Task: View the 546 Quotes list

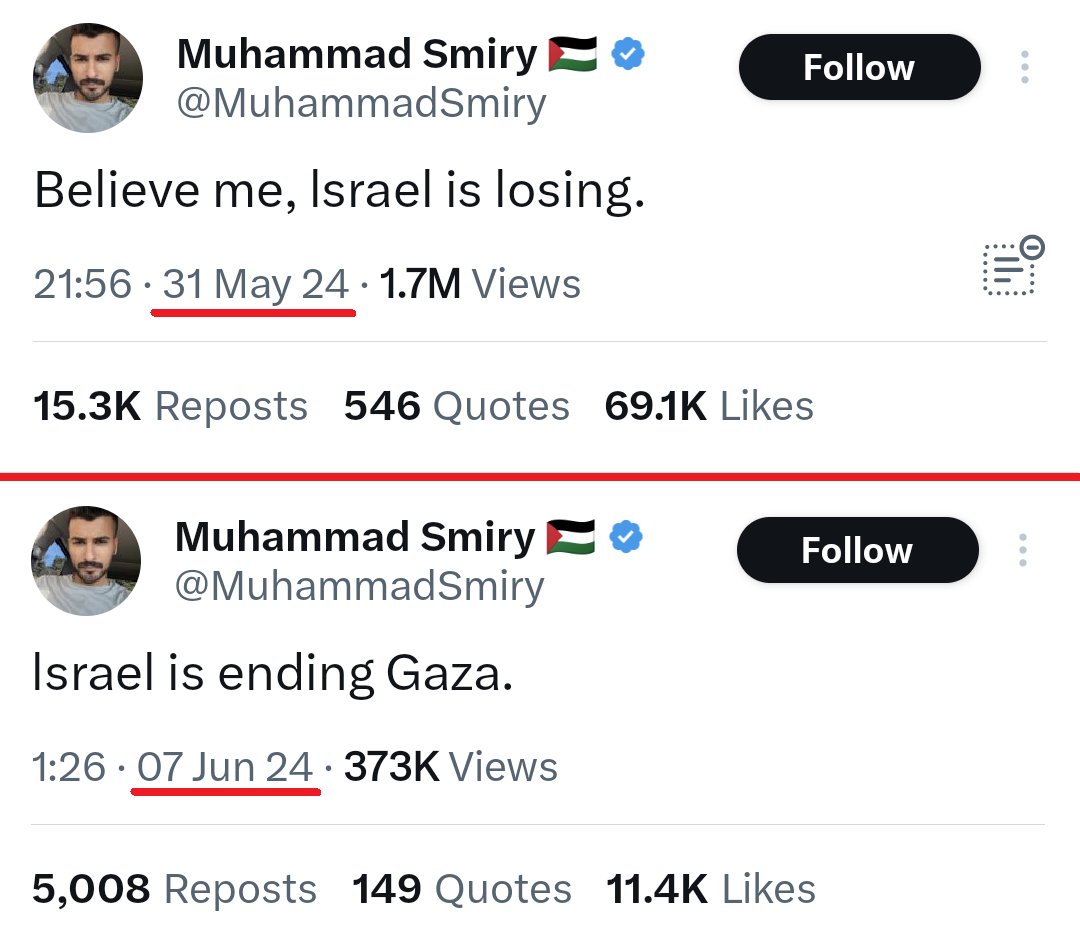Action: 457,406
